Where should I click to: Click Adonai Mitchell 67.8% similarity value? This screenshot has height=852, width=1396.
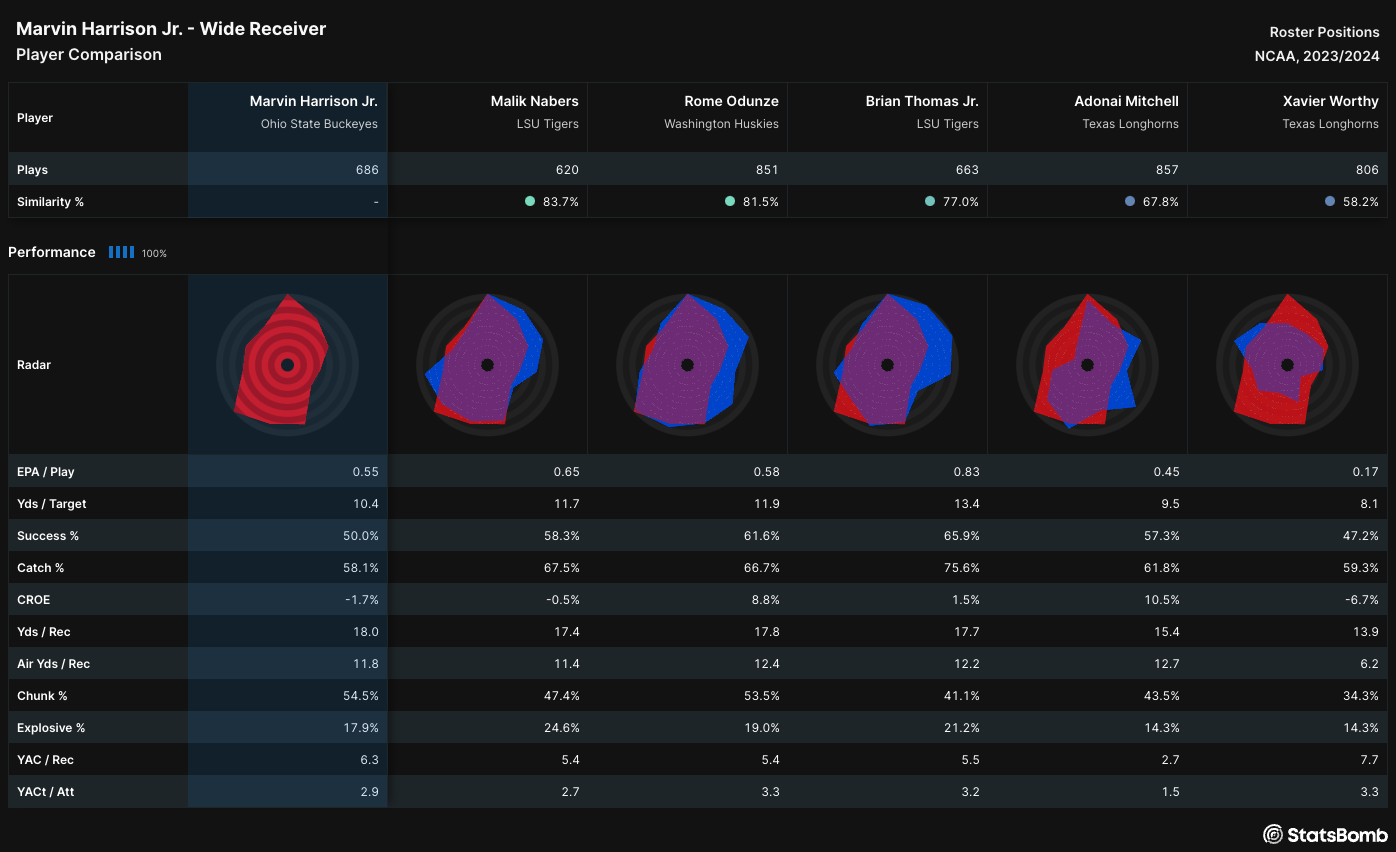(x=1160, y=202)
